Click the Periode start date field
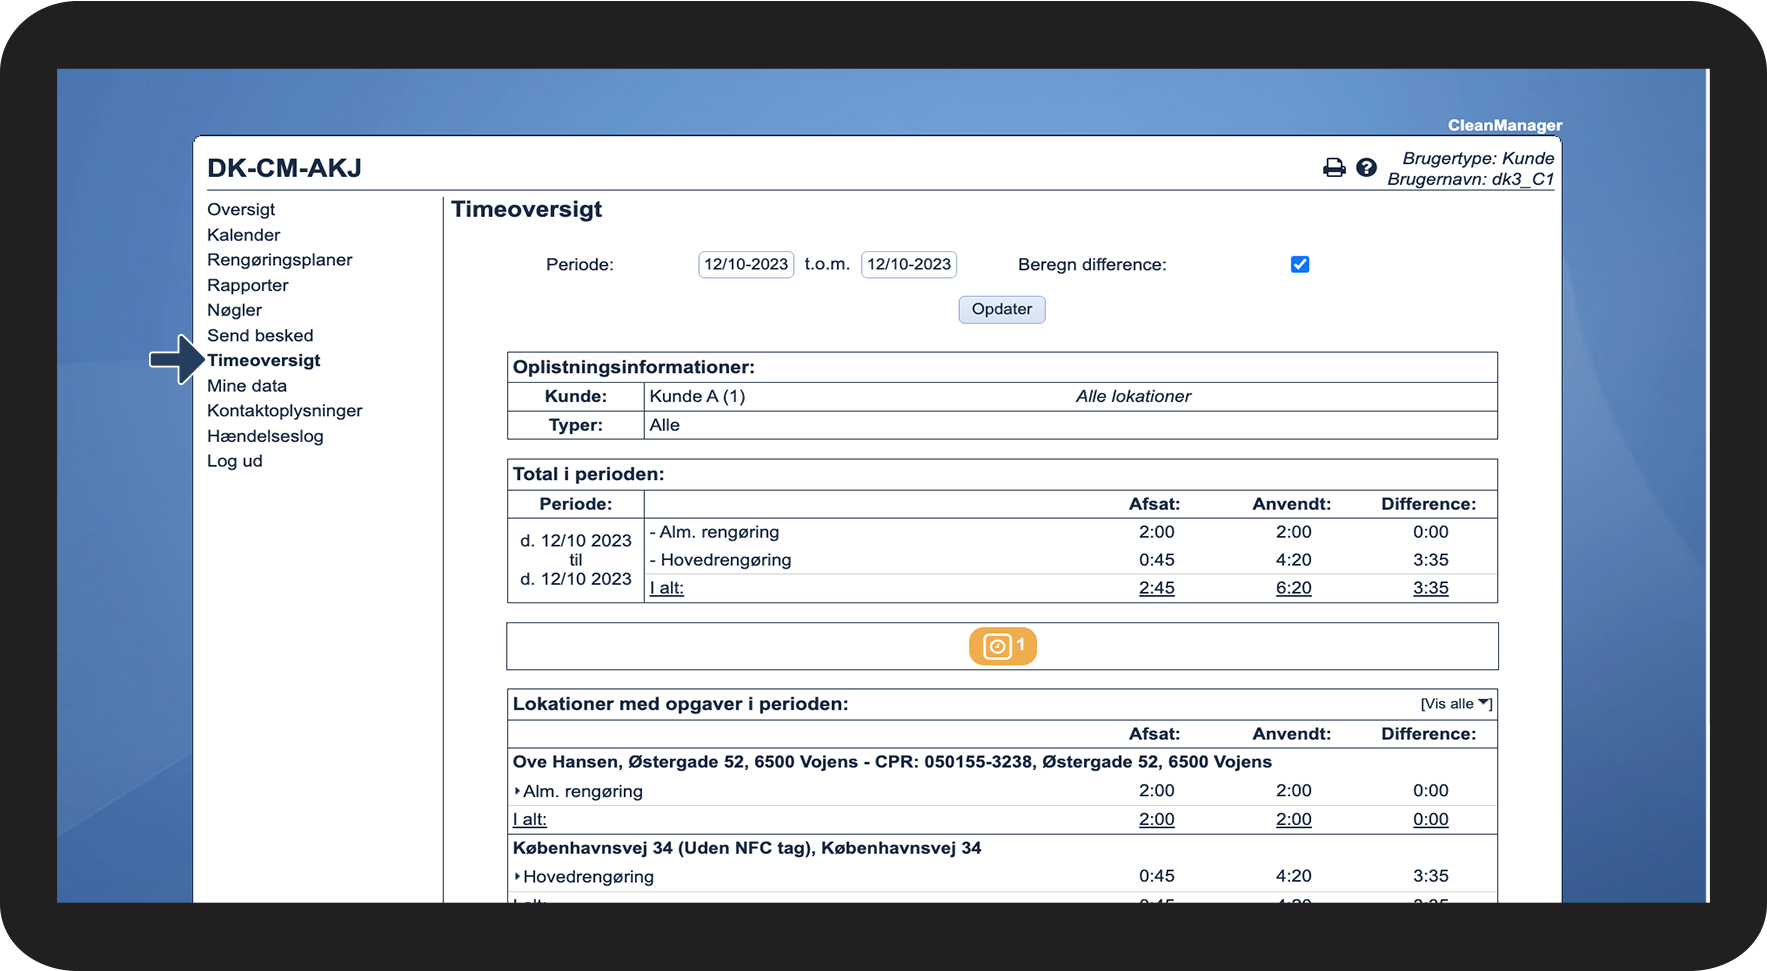 tap(746, 265)
